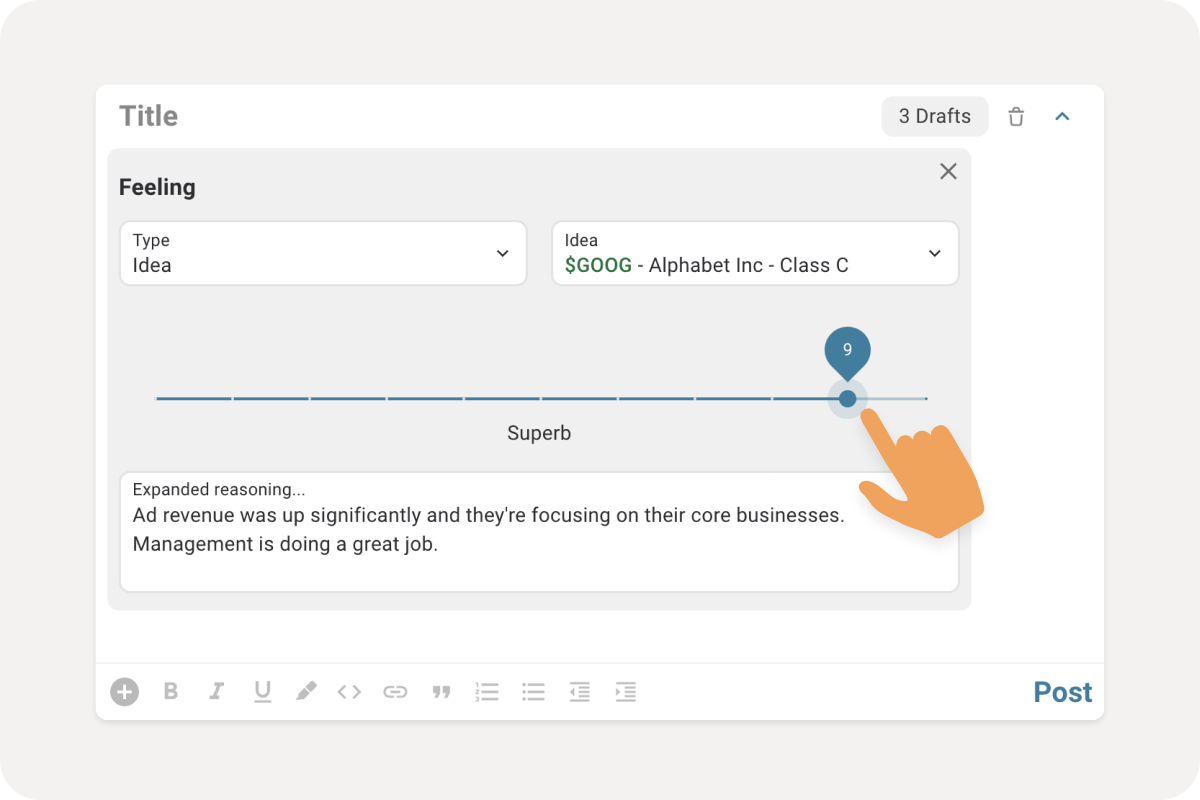Delete the draft with trash icon

coord(1016,116)
